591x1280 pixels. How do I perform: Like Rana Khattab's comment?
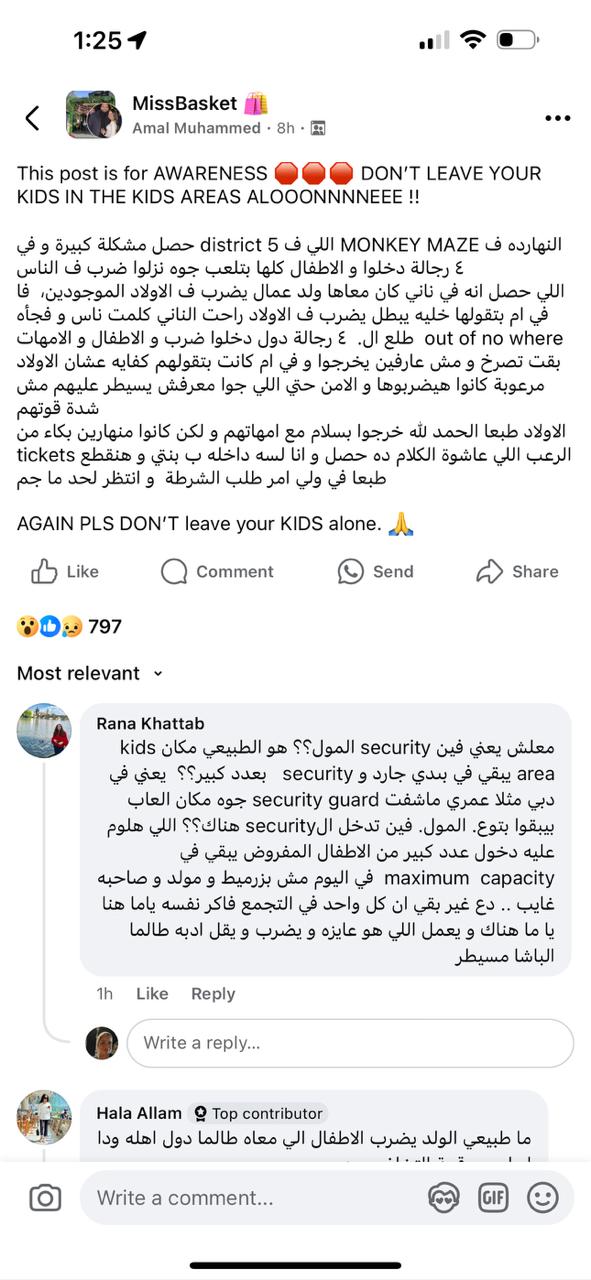[152, 993]
